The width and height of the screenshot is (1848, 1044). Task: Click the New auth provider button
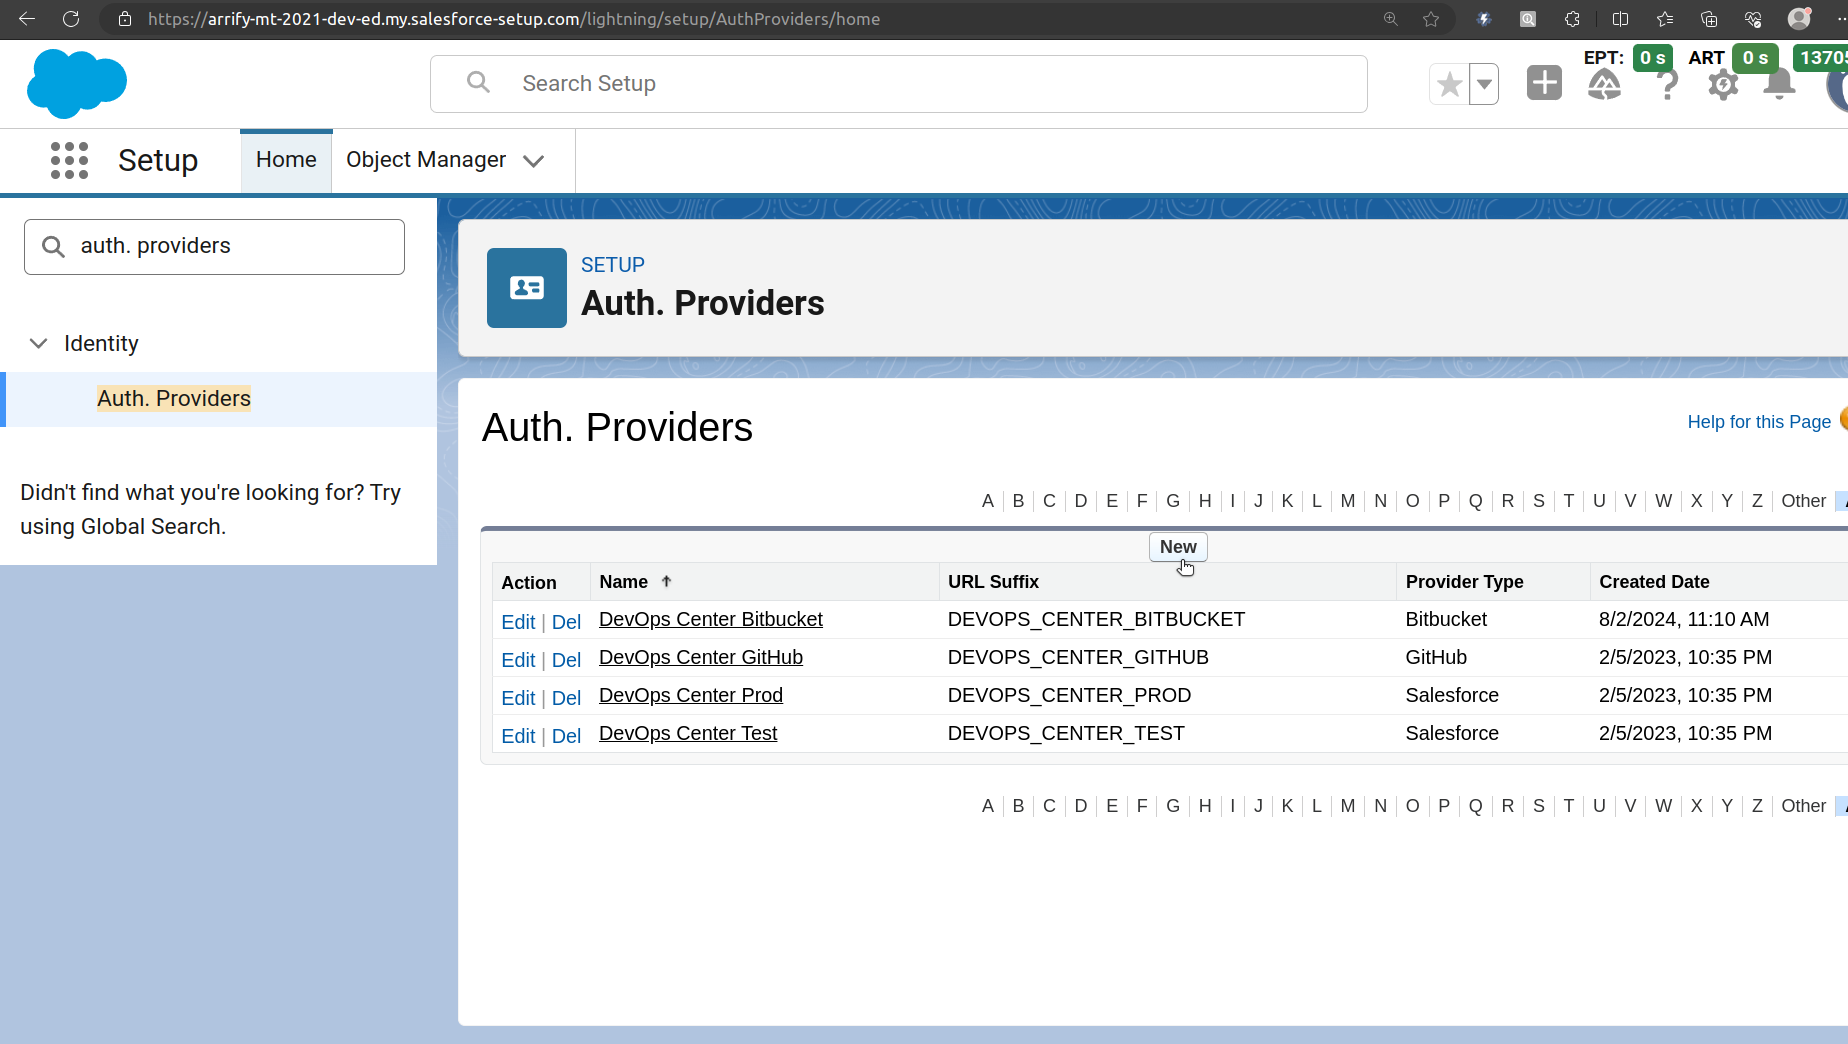1177,547
